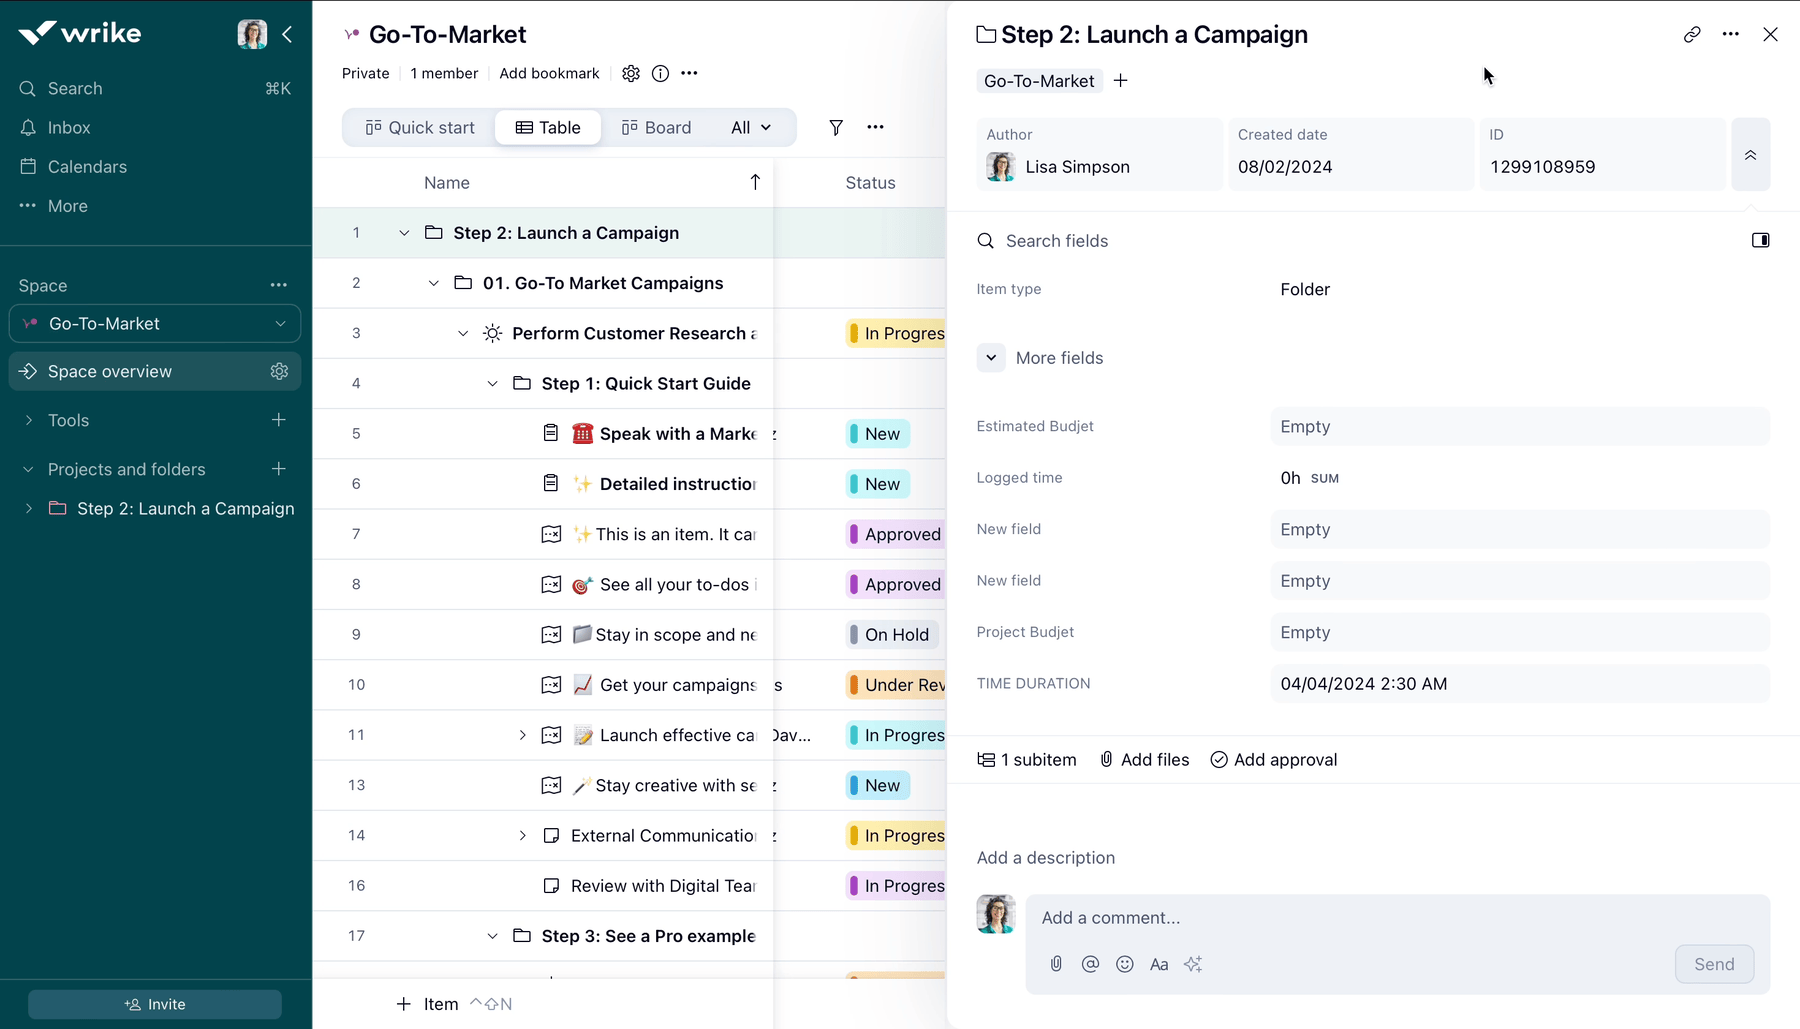The width and height of the screenshot is (1800, 1029).
Task: Edit the TIME DURATION date value
Action: (x=1520, y=684)
